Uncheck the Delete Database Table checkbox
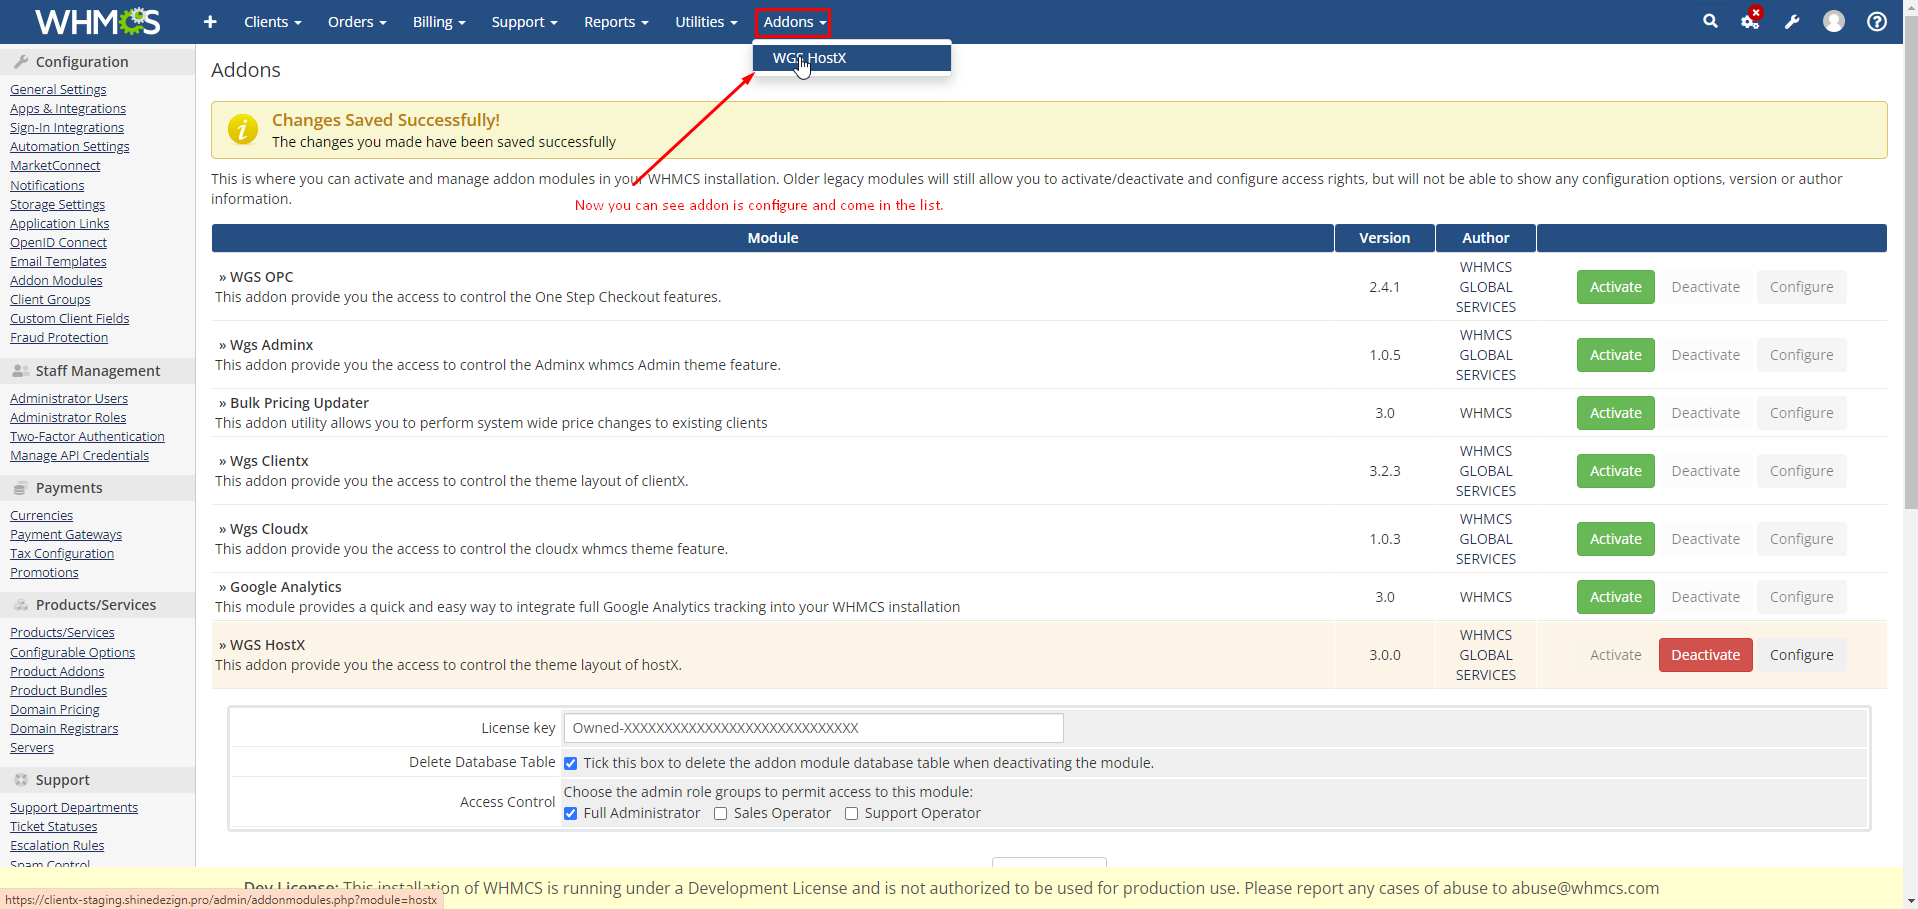The image size is (1918, 909). click(x=570, y=764)
